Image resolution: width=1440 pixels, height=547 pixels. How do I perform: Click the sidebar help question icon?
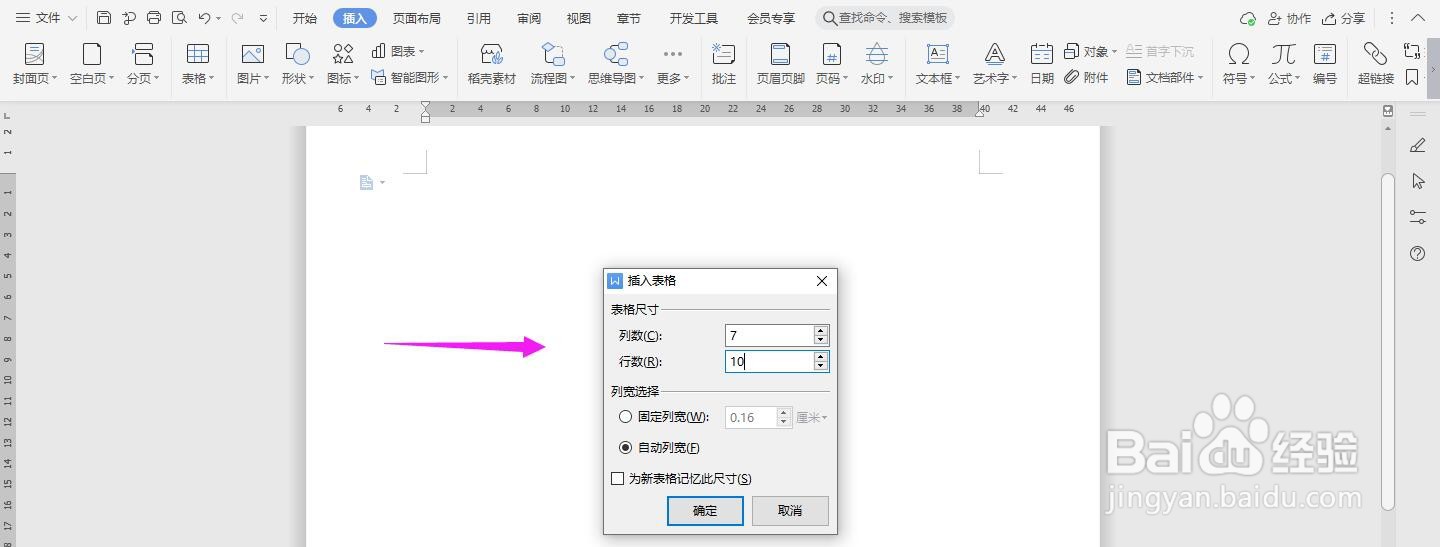click(x=1417, y=254)
